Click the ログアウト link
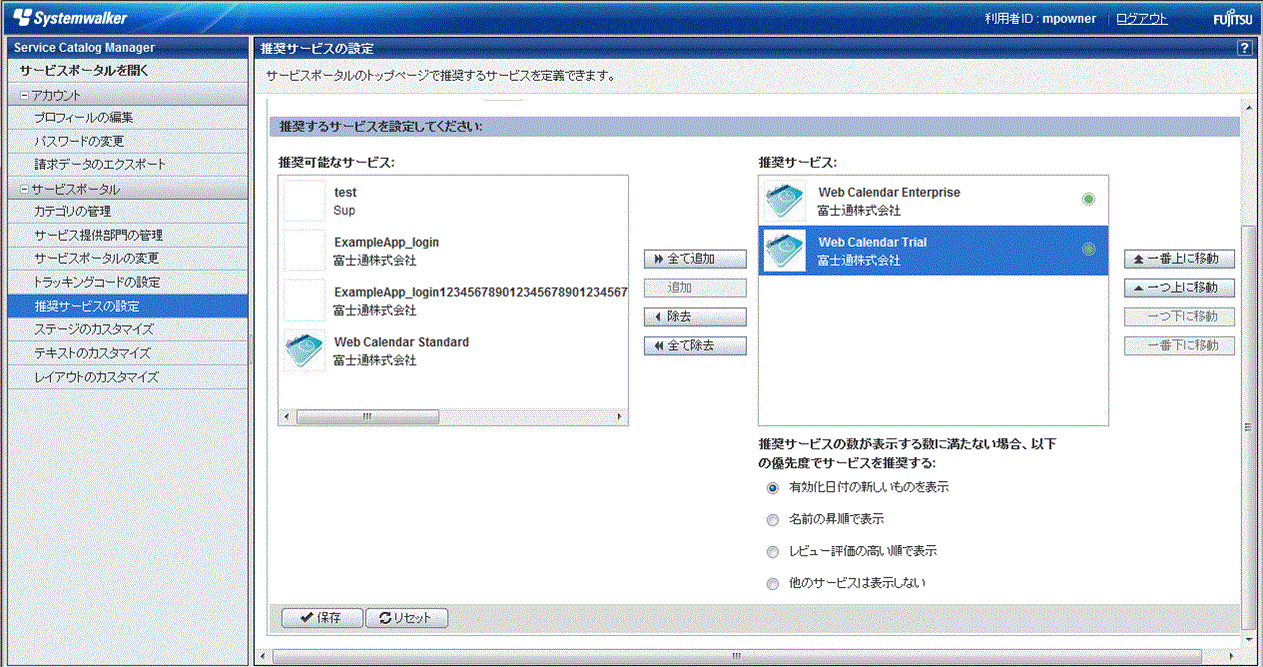This screenshot has height=667, width=1263. (1141, 19)
